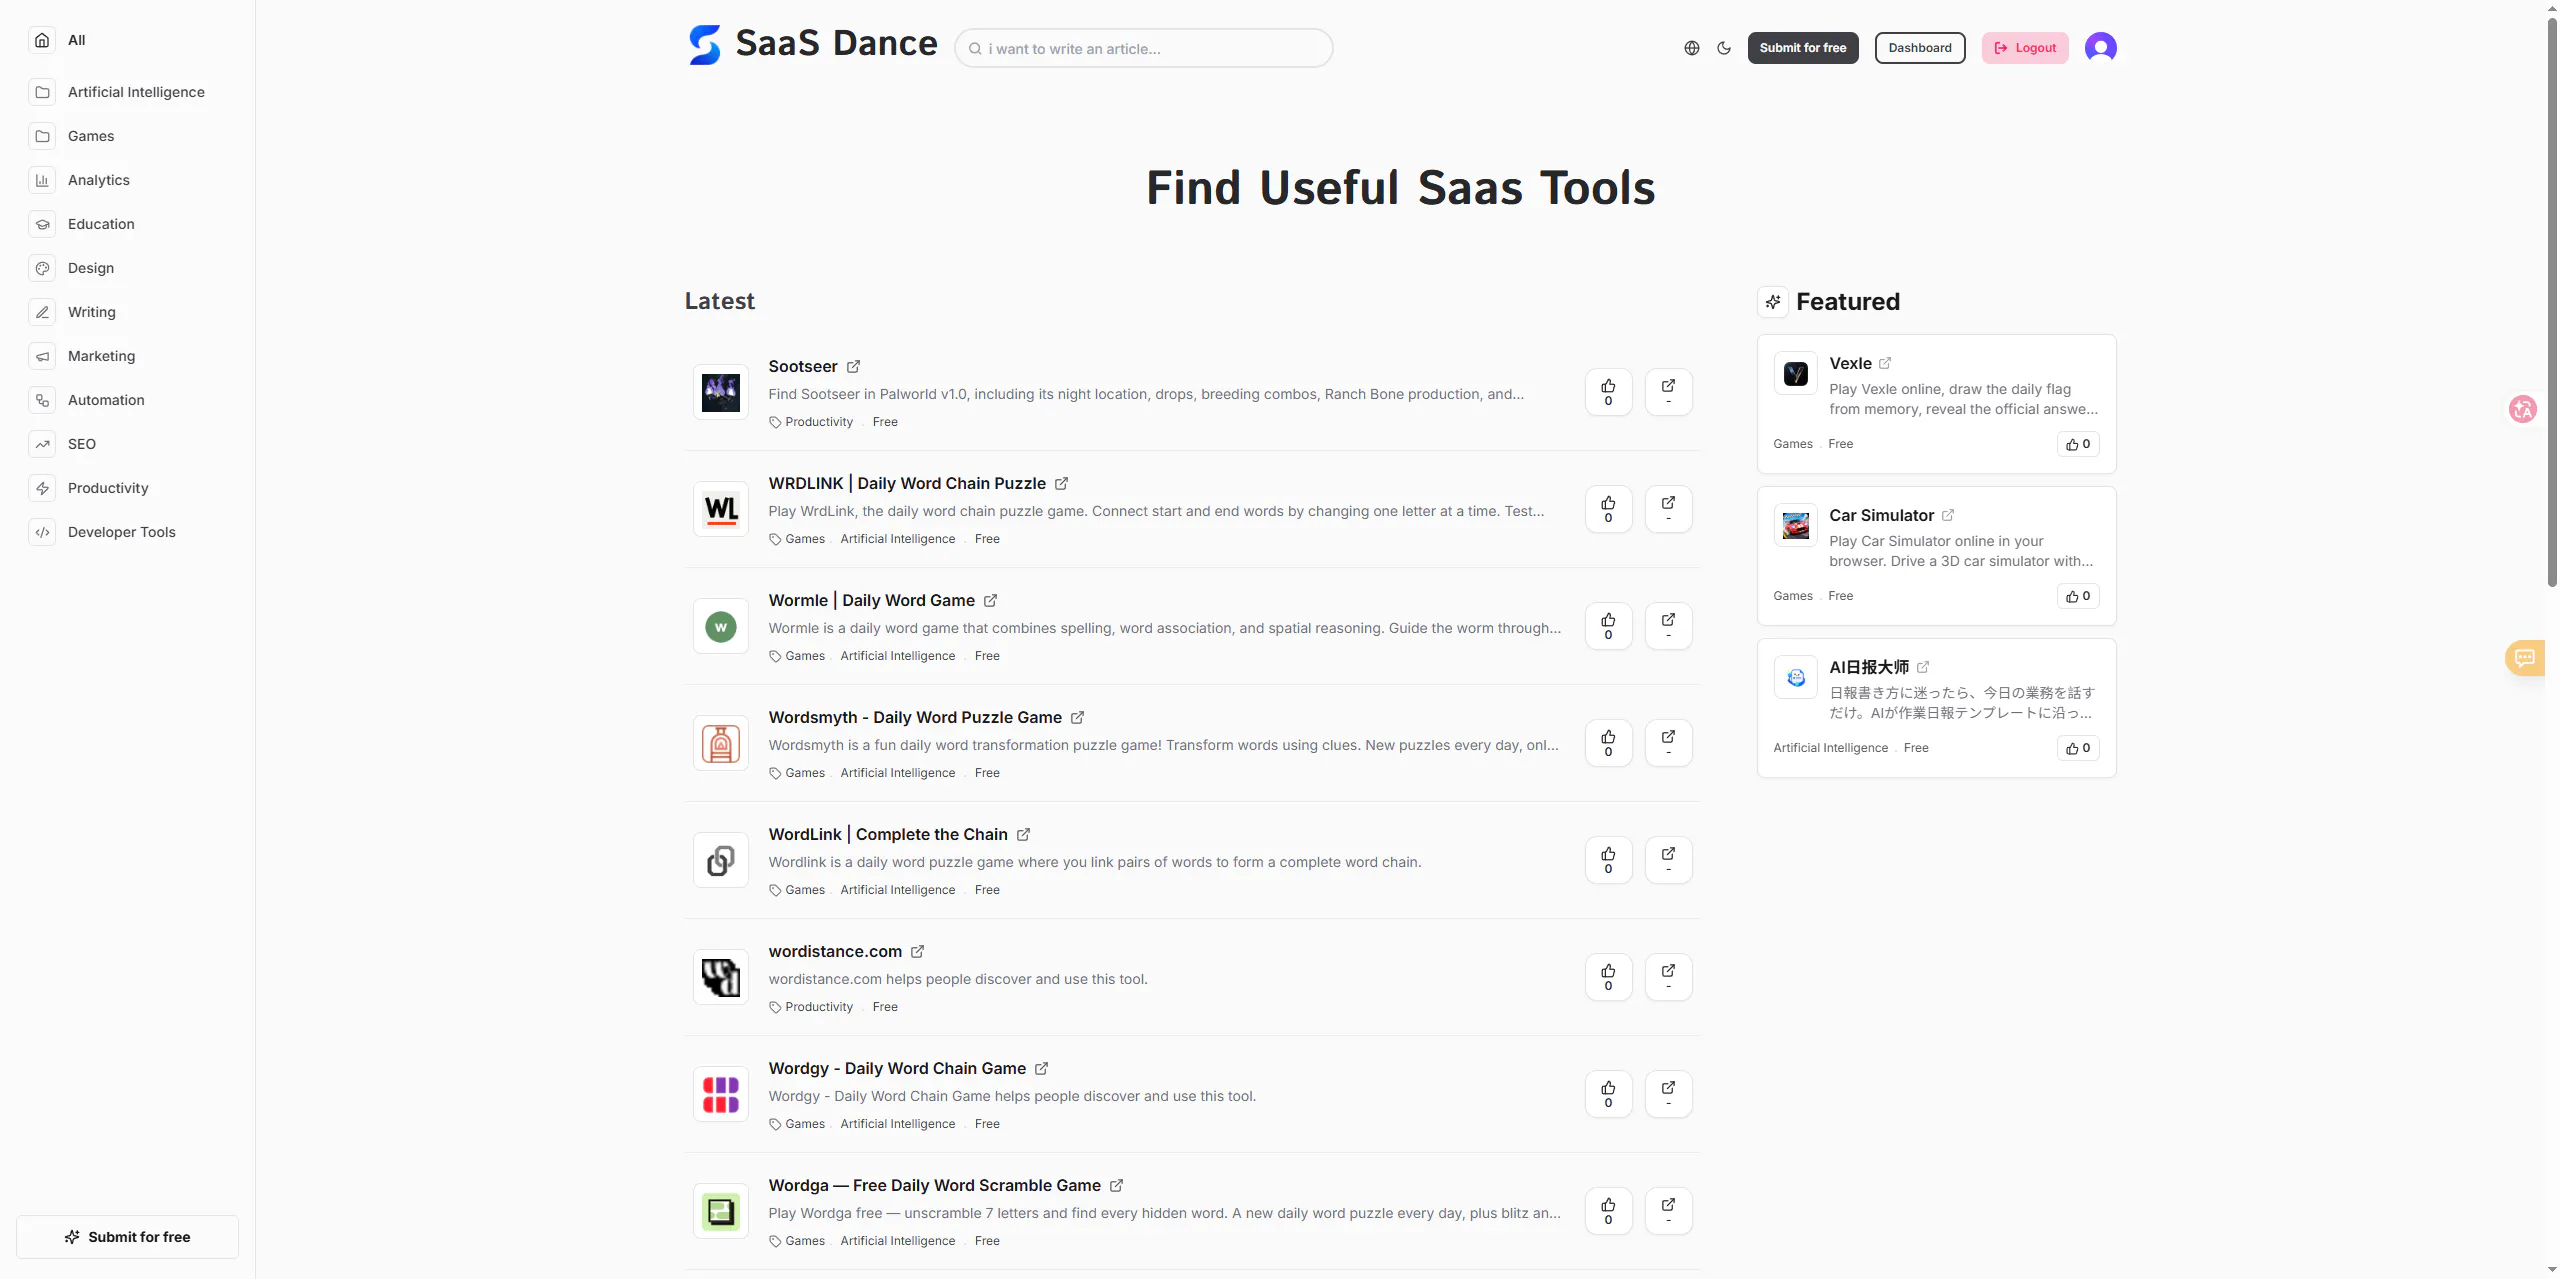Click the external link icon beside Vexle
This screenshot has width=2560, height=1279.
click(1885, 363)
